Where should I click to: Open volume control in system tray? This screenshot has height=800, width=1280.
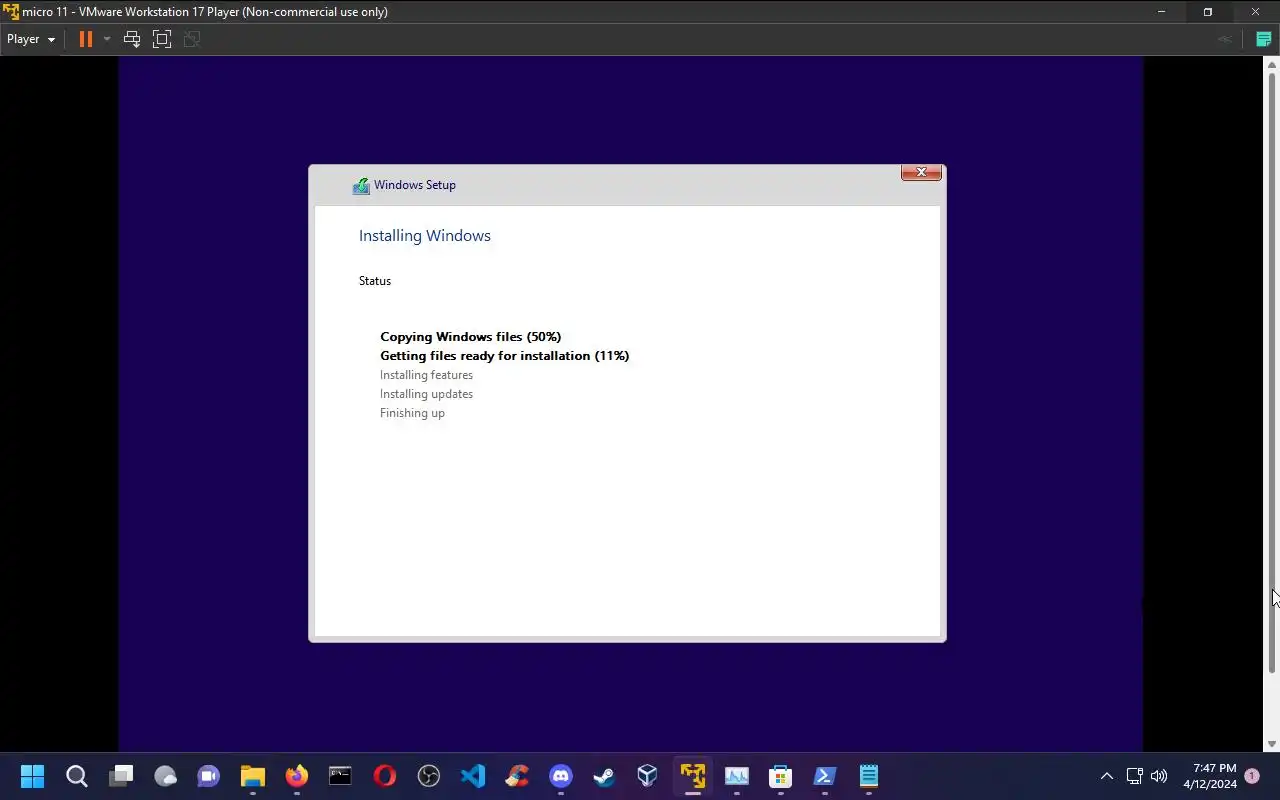click(x=1159, y=776)
